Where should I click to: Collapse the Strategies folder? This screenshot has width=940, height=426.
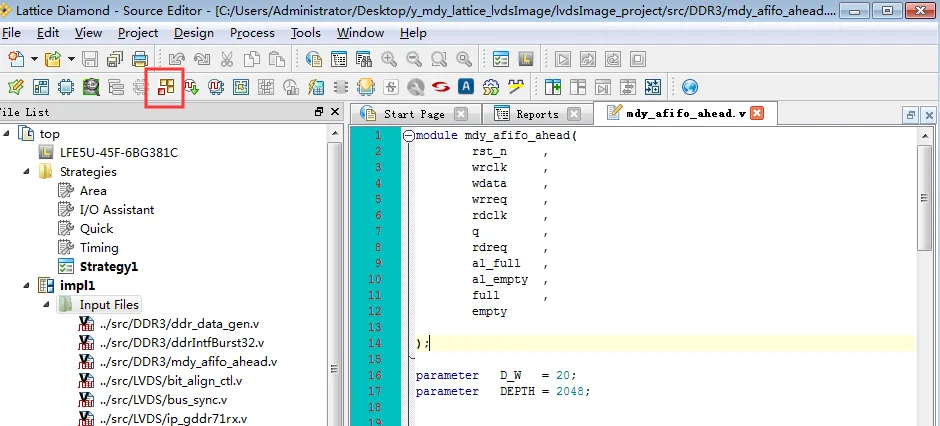pyautogui.click(x=26, y=172)
